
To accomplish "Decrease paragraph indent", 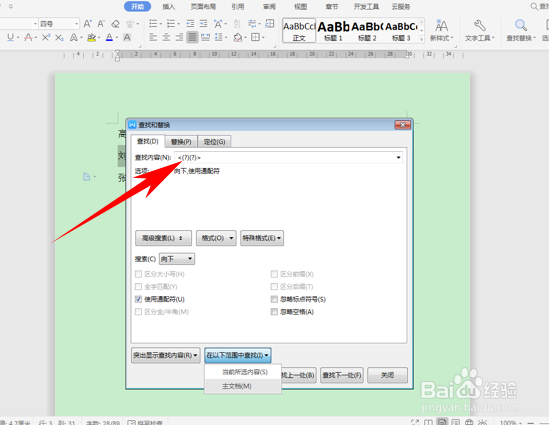I will coord(190,24).
